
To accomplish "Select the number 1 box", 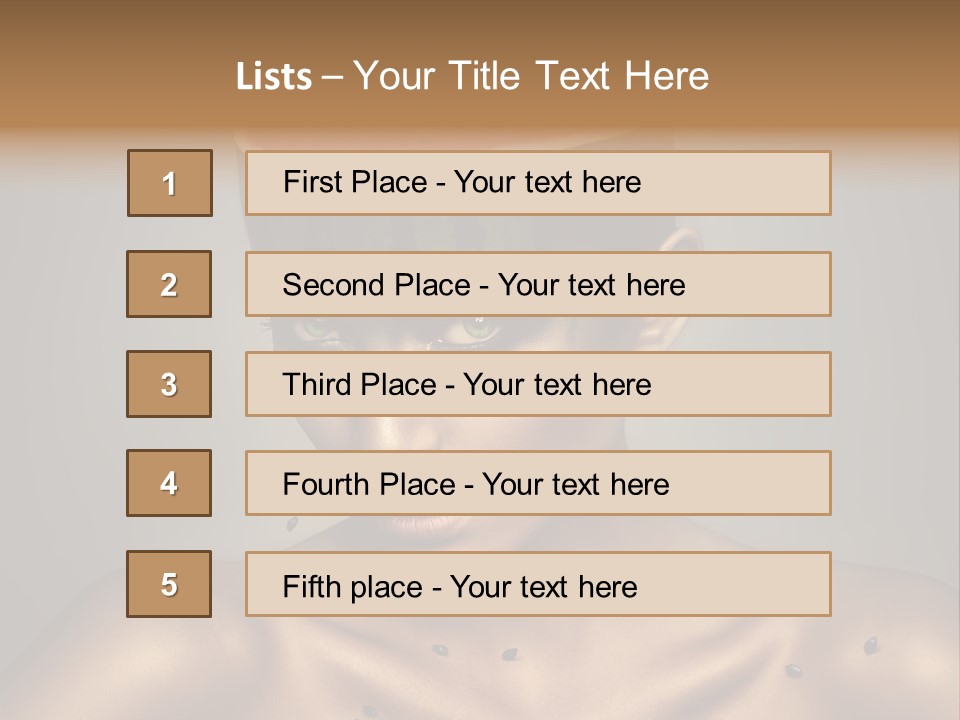I will (x=170, y=183).
